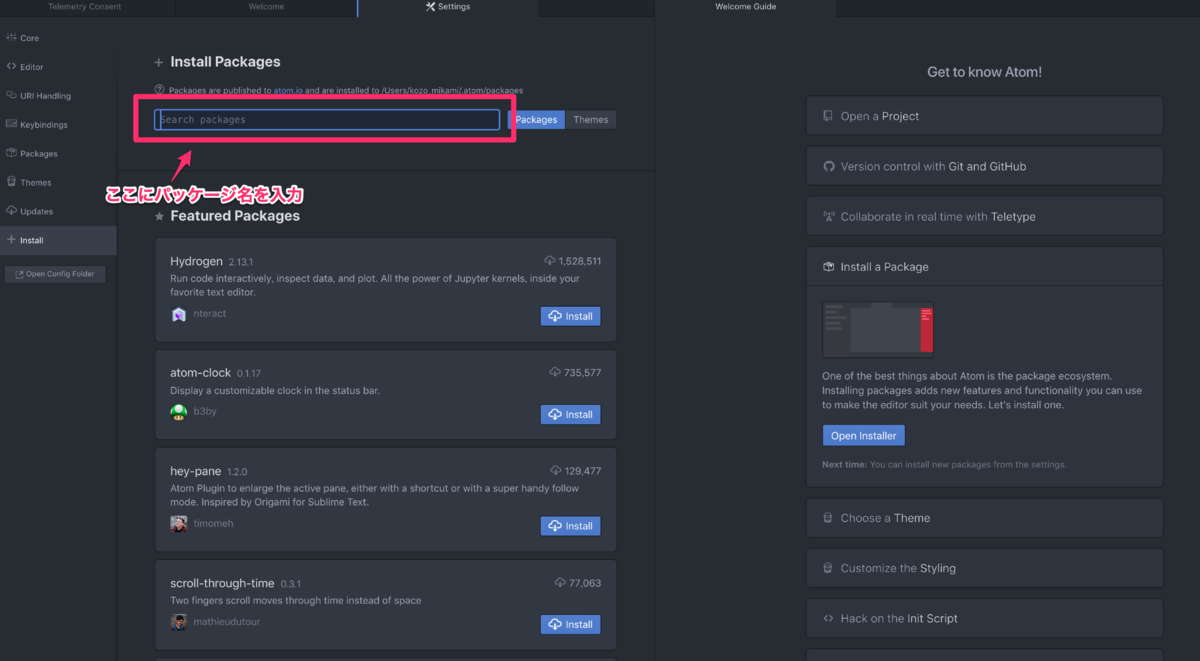
Task: Expand Collaborate in real time with Teletype
Action: pyautogui.click(x=984, y=216)
